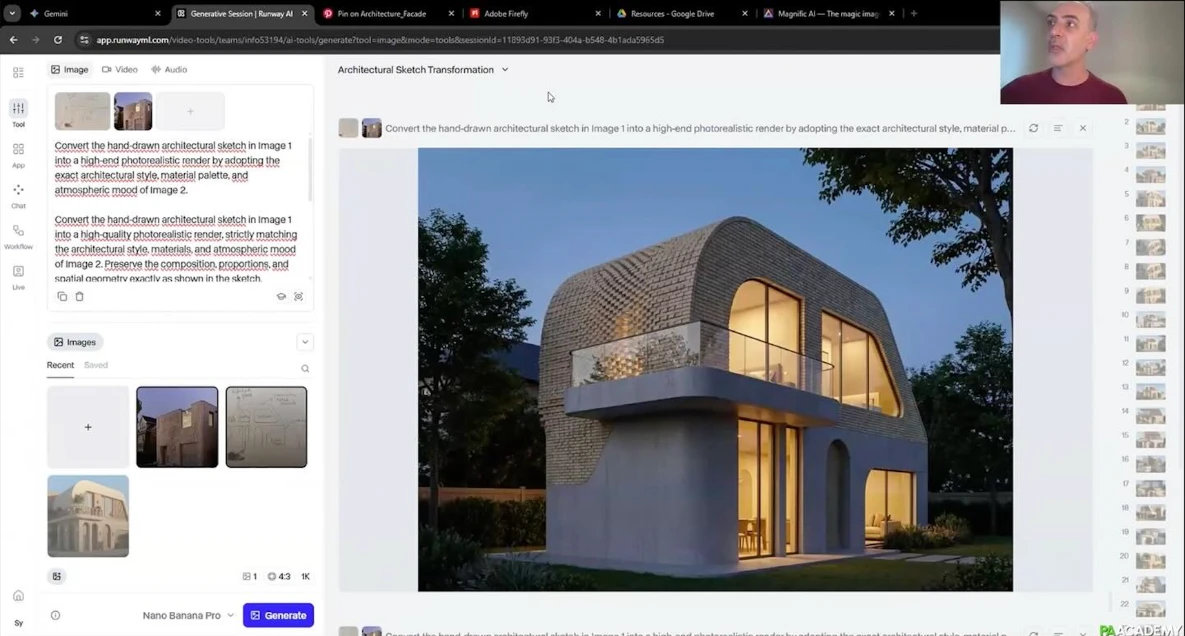Click the regenerate icon on the result
This screenshot has height=636, width=1185.
click(1033, 128)
